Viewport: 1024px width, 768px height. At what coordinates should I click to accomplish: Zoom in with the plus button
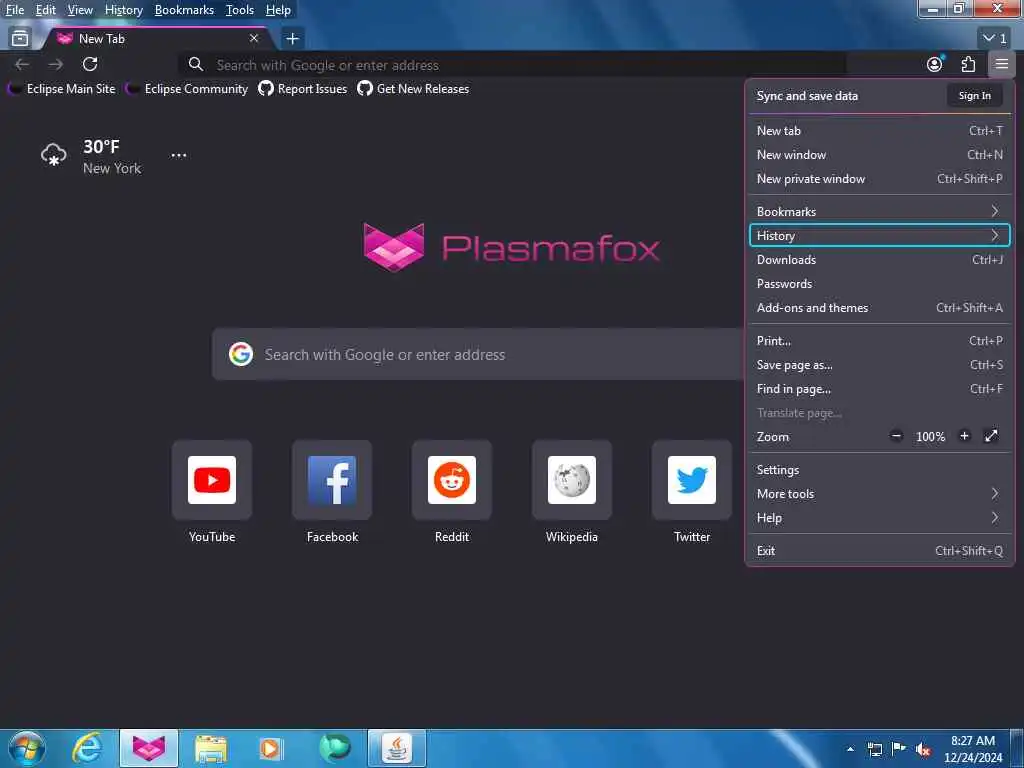tap(965, 436)
